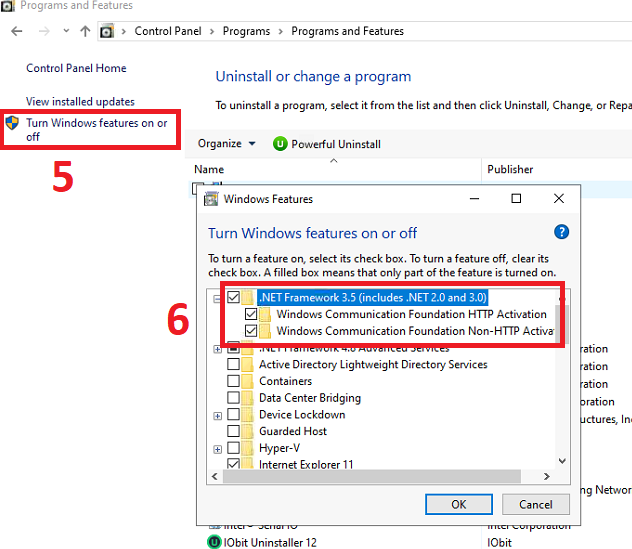Image resolution: width=632 pixels, height=549 pixels.
Task: Click the Programs and Features window title icon
Action: [7, 6]
